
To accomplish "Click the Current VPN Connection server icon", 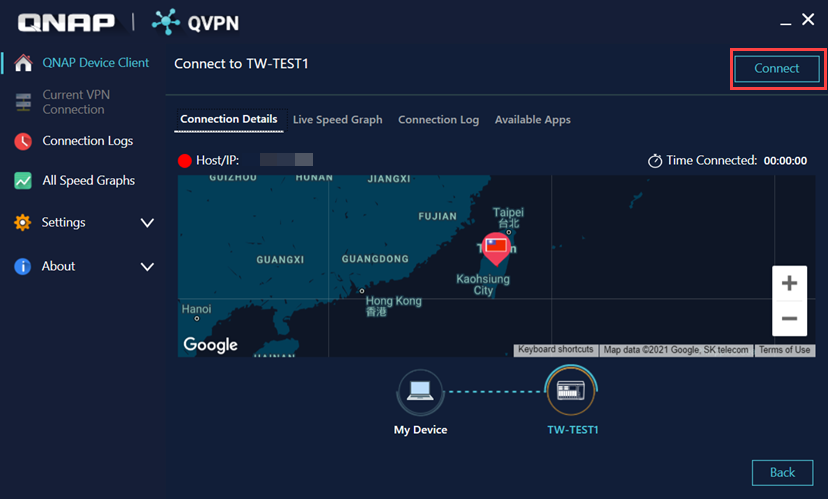I will (x=23, y=102).
